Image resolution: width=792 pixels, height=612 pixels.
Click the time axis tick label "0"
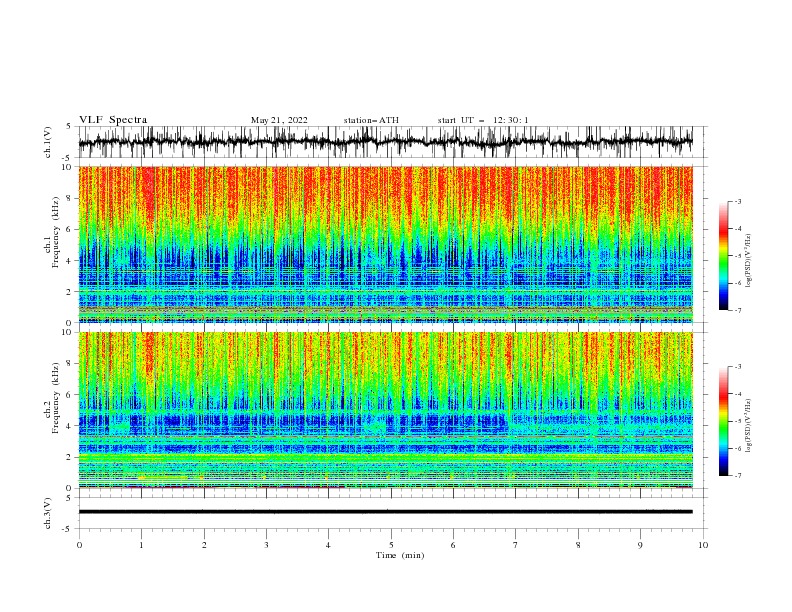(x=79, y=545)
